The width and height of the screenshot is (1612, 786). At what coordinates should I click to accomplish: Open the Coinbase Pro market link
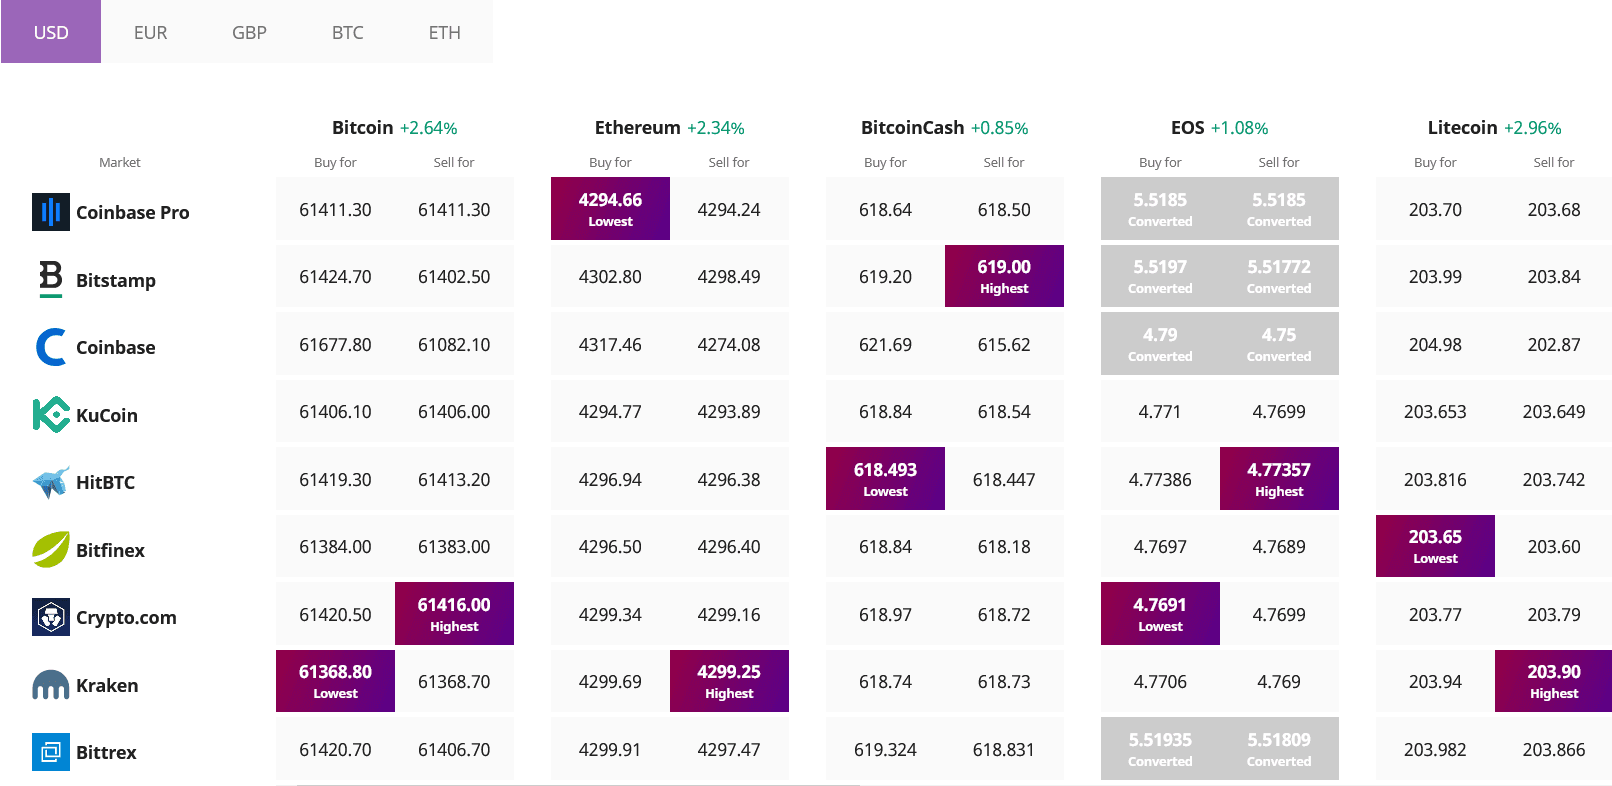coord(132,212)
